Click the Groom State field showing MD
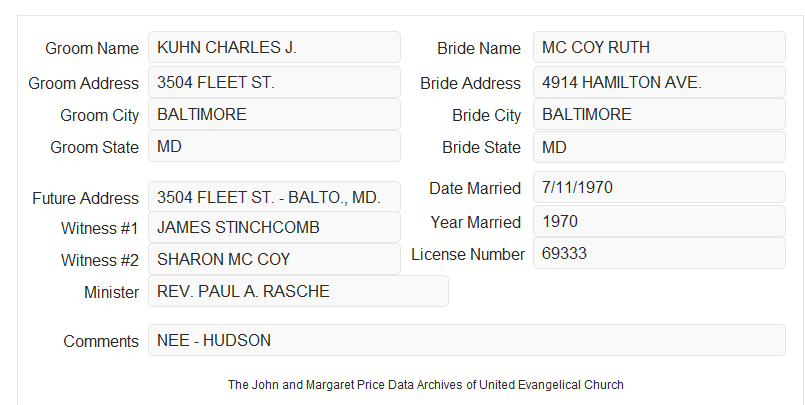 274,146
